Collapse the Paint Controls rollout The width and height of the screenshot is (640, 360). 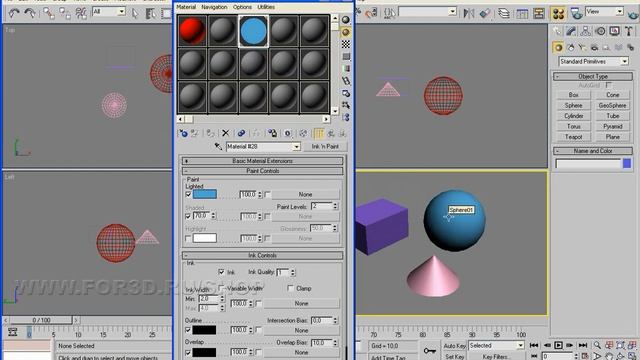pyautogui.click(x=262, y=171)
